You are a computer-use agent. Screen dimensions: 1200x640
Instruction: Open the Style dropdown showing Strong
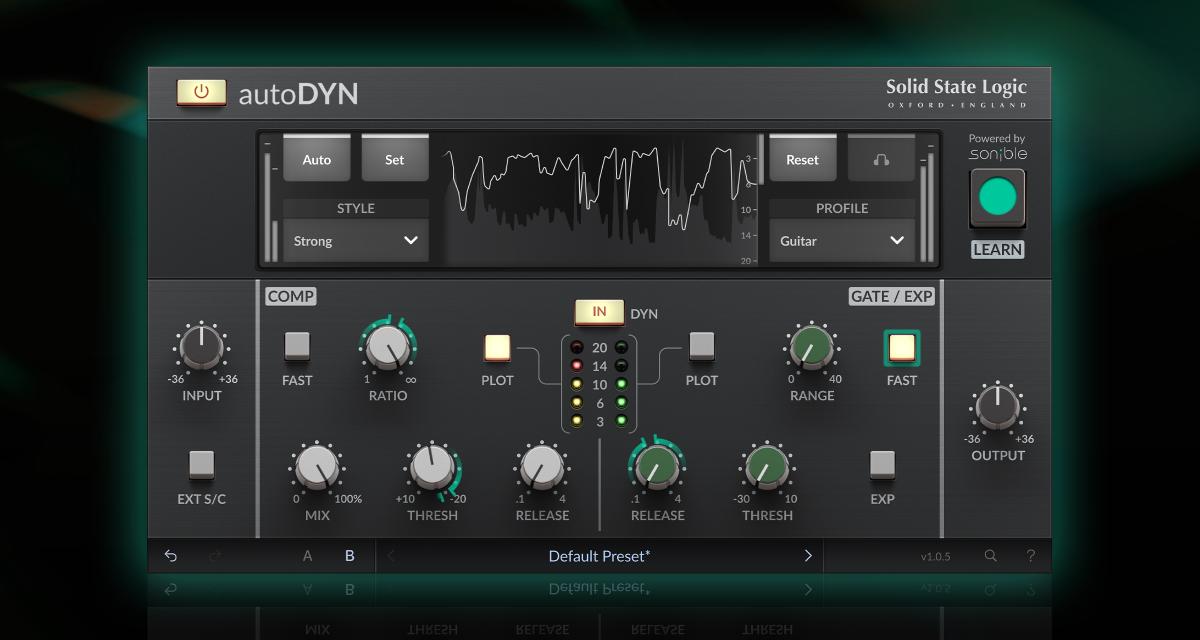(x=355, y=241)
